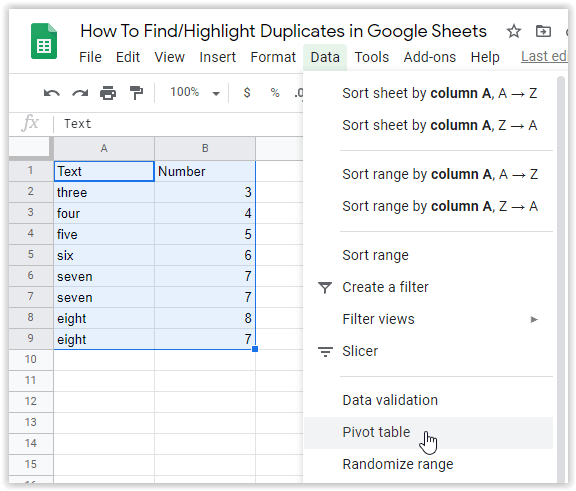Open the Last edit link

point(544,57)
